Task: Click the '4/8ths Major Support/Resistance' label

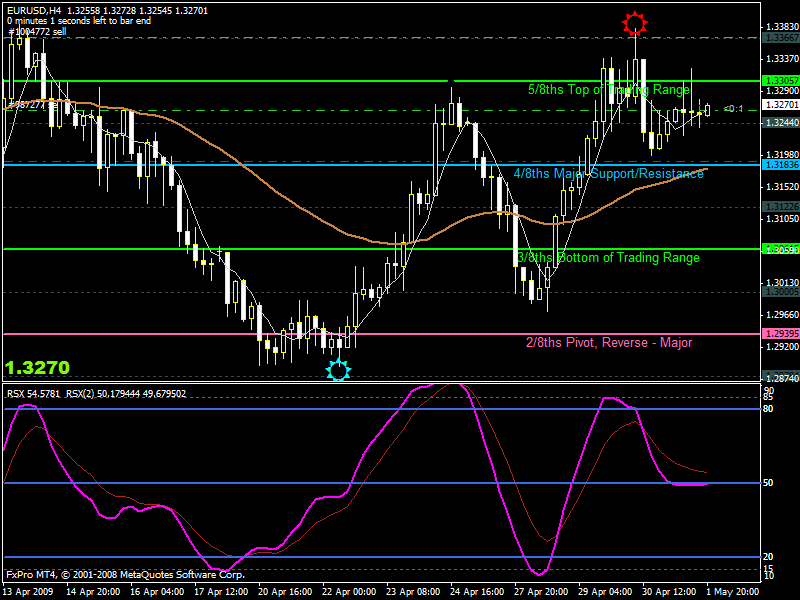Action: tap(608, 173)
